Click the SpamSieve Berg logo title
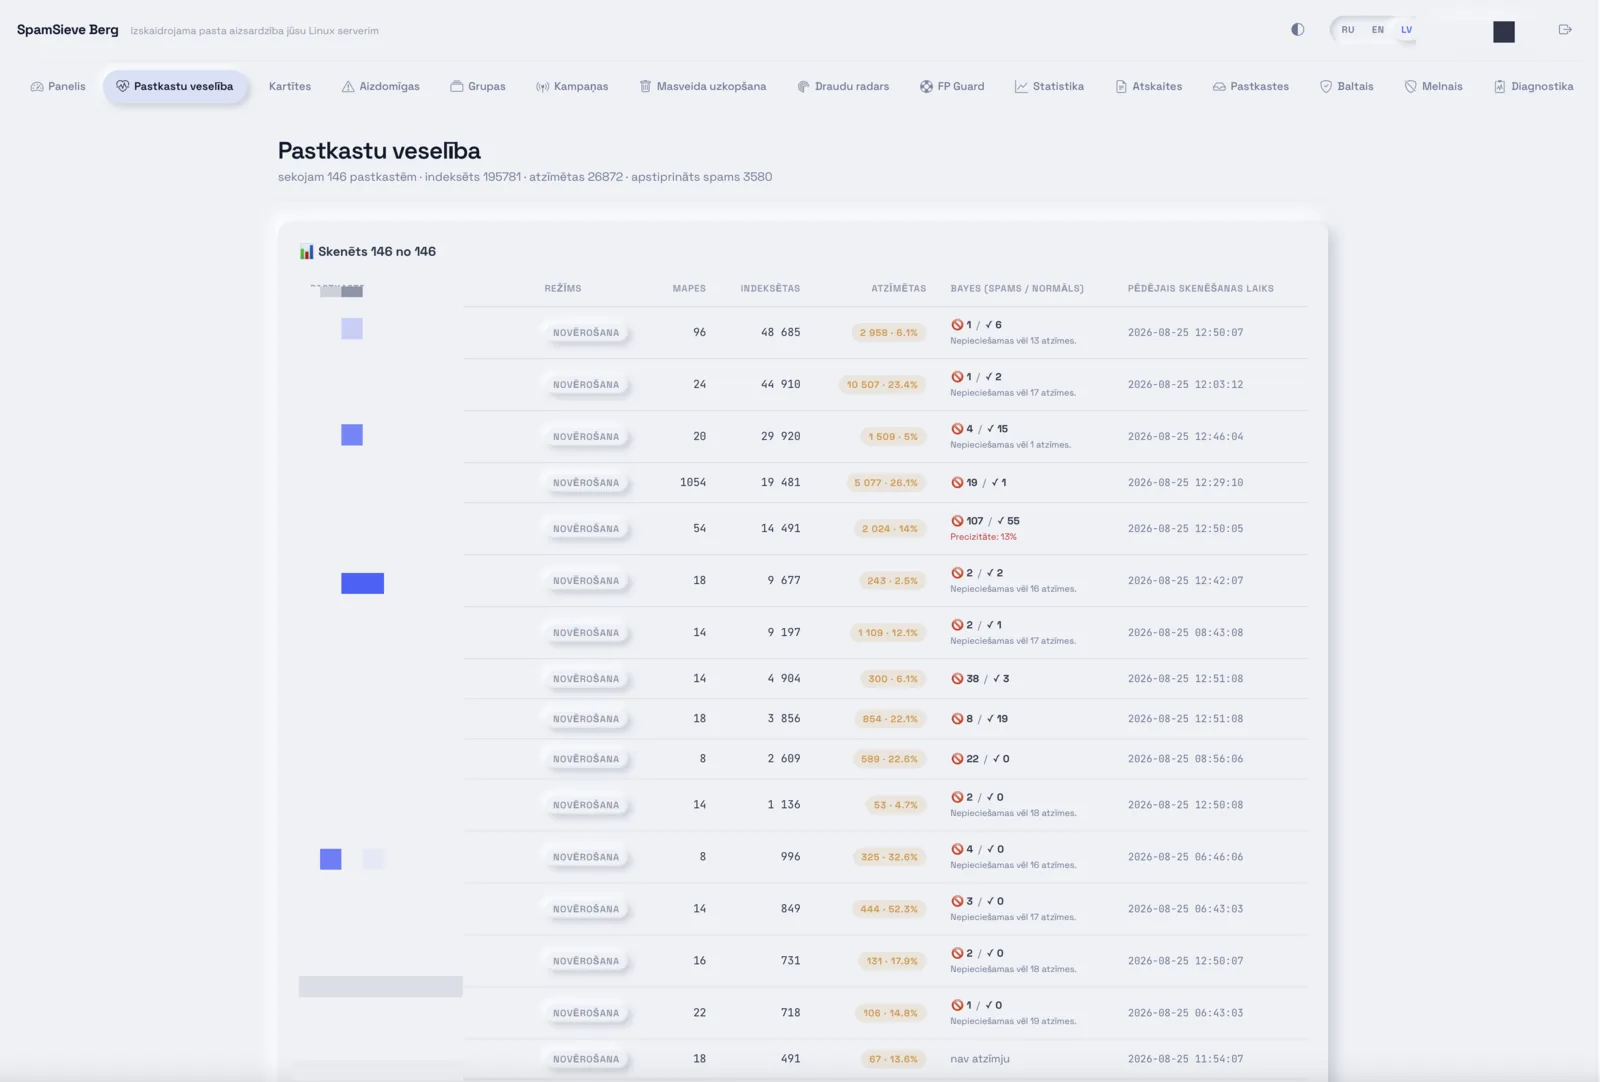This screenshot has height=1082, width=1600. pyautogui.click(x=68, y=30)
